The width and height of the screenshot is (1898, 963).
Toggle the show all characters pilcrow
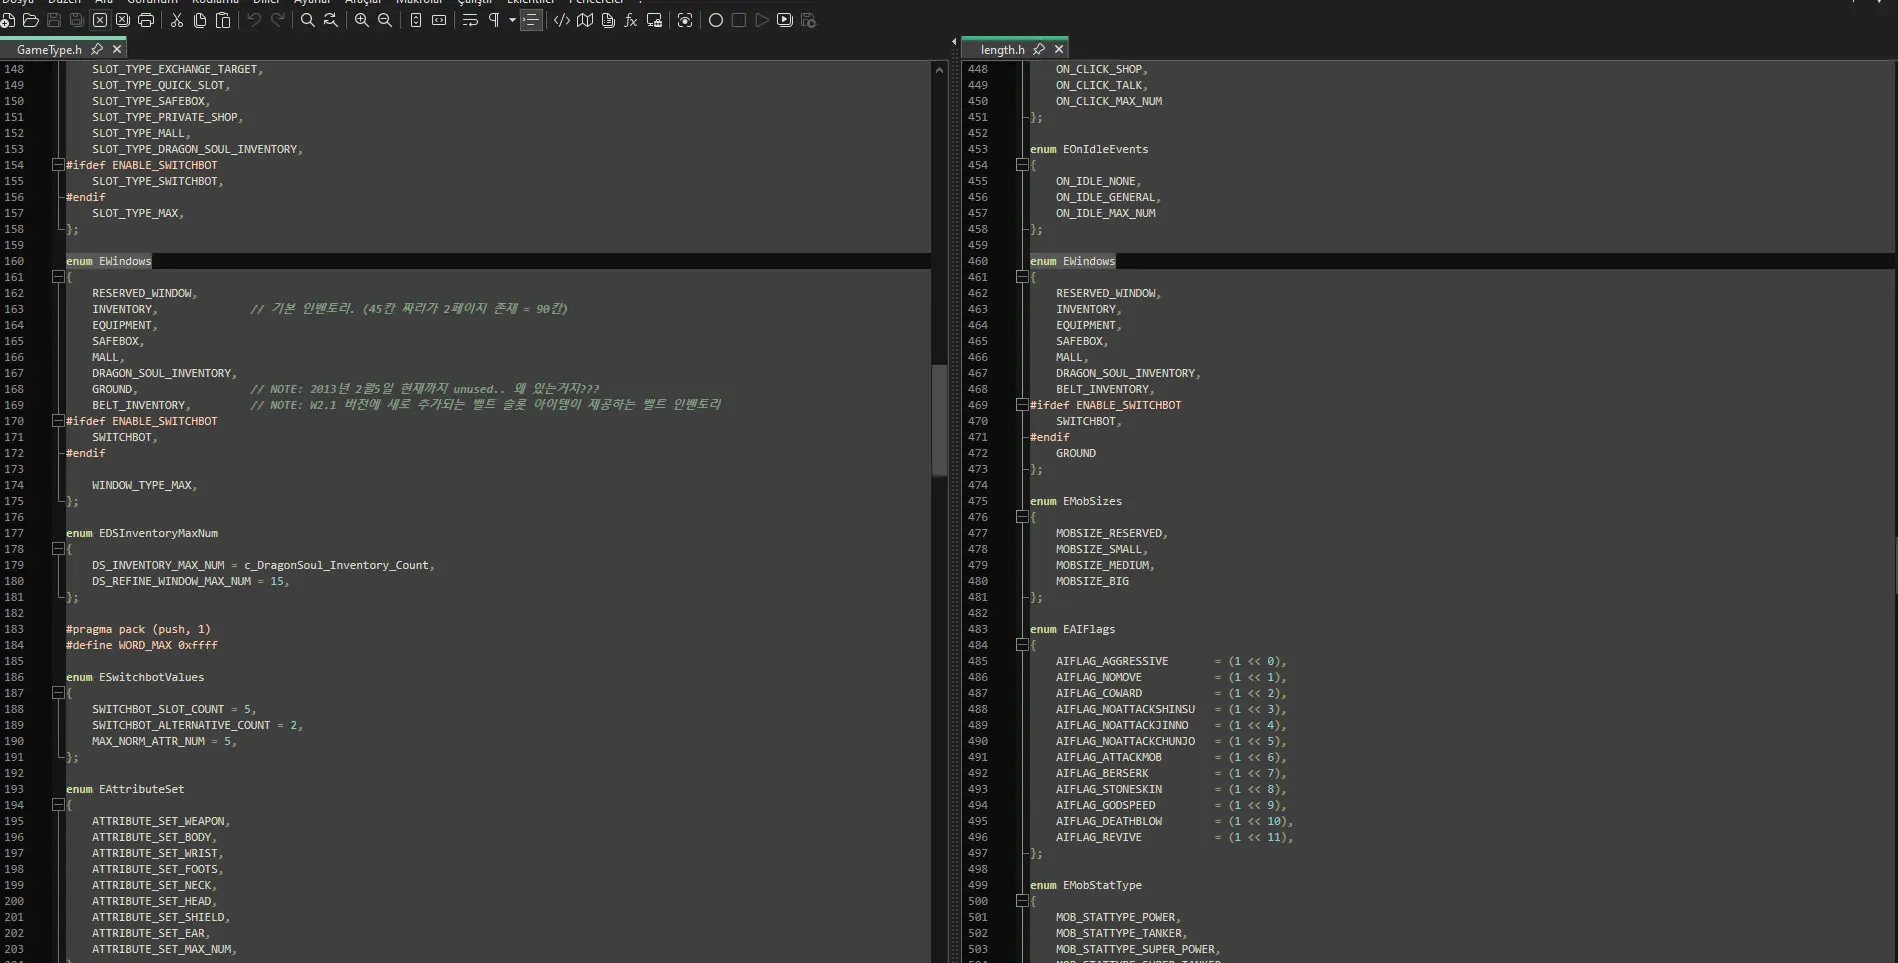(x=494, y=20)
